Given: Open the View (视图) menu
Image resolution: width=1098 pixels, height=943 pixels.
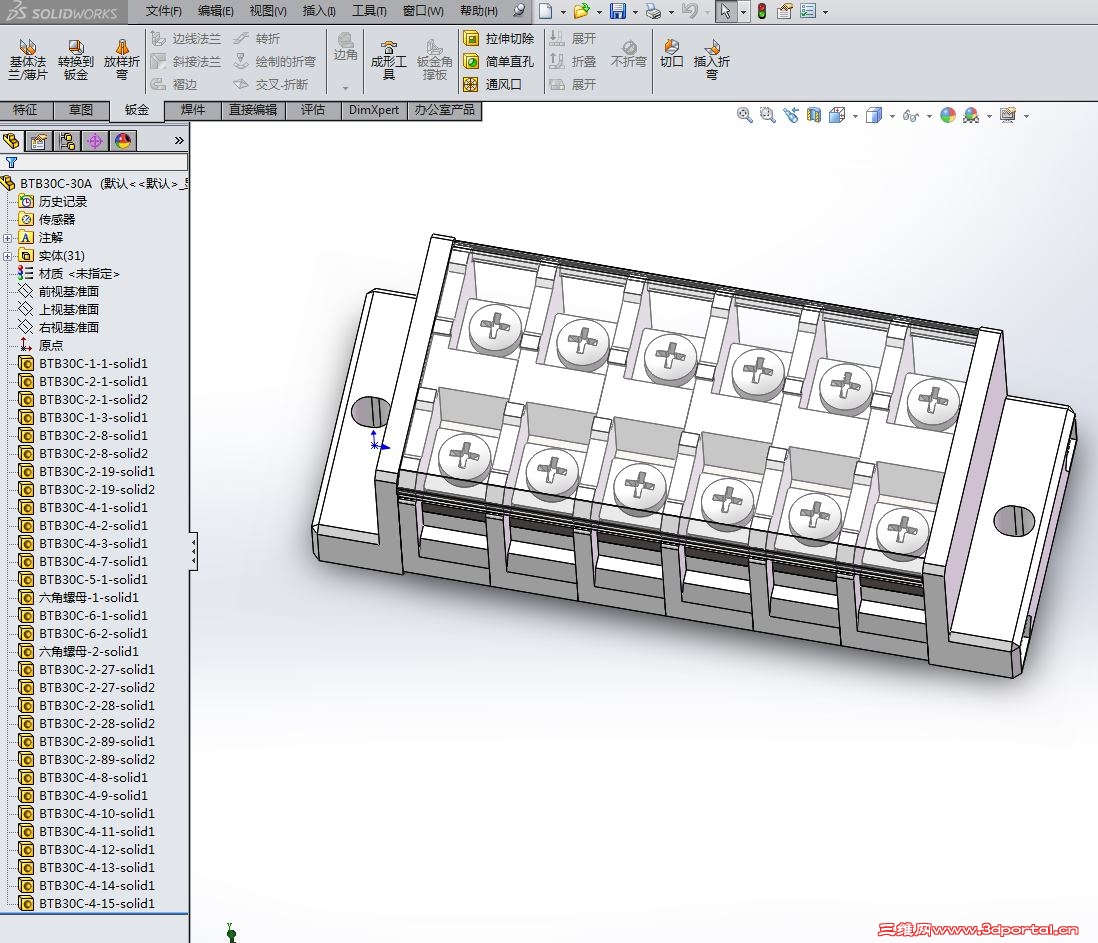Looking at the screenshot, I should (x=268, y=11).
